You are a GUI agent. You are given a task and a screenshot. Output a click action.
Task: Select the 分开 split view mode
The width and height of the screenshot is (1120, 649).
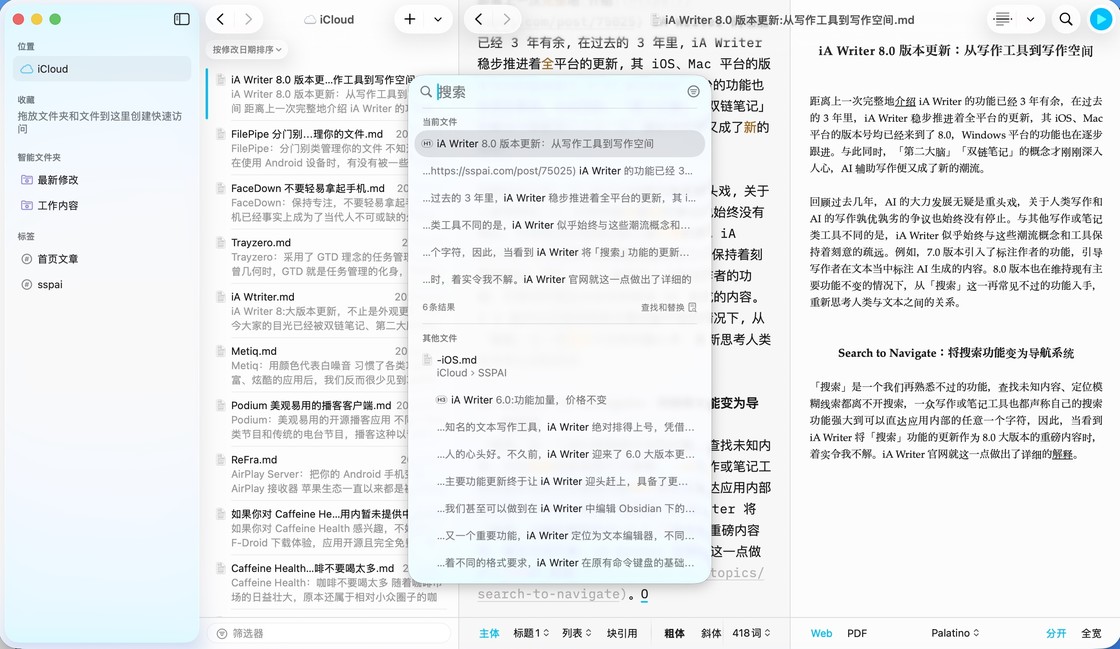coord(1056,633)
